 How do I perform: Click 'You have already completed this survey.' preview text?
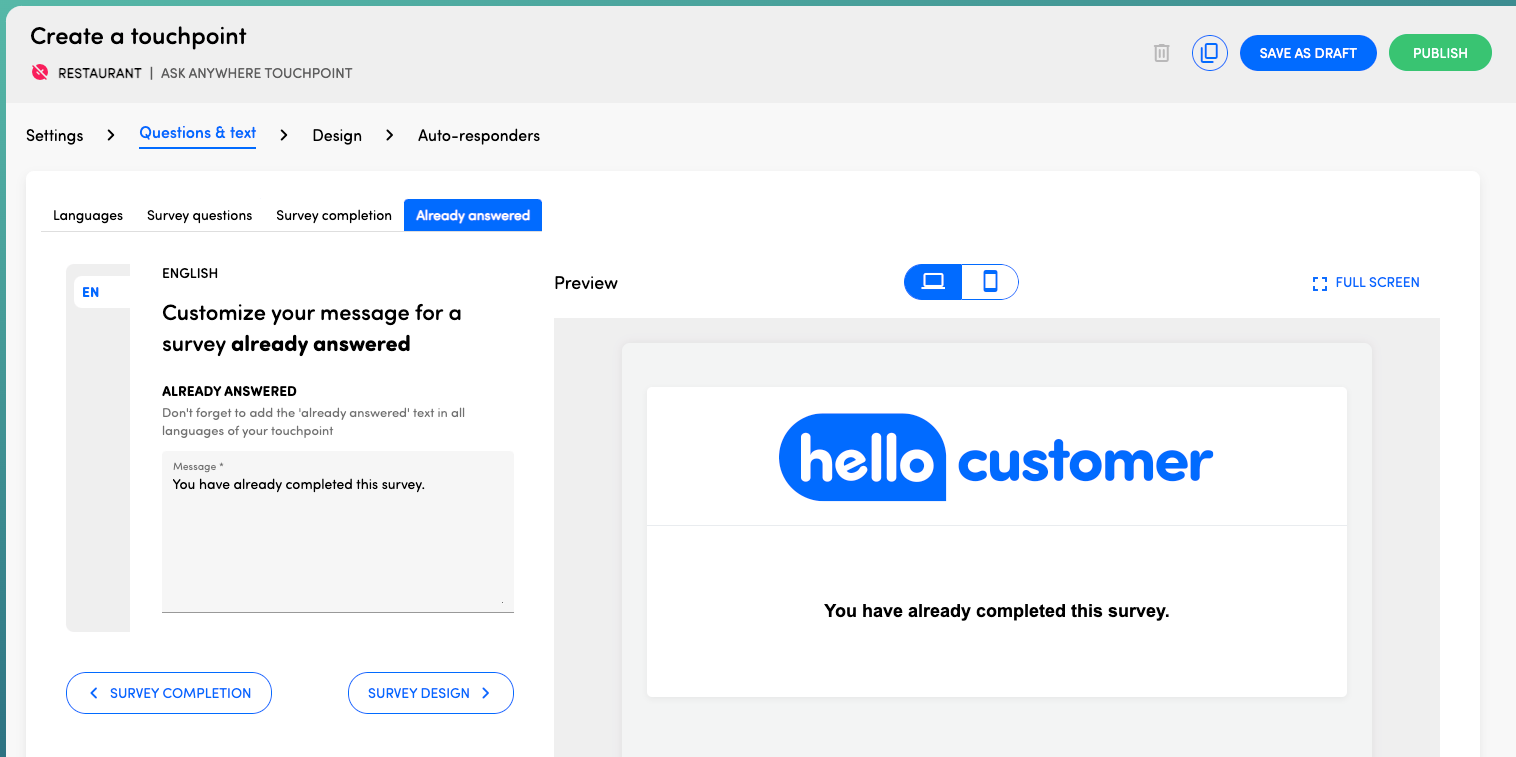click(996, 610)
